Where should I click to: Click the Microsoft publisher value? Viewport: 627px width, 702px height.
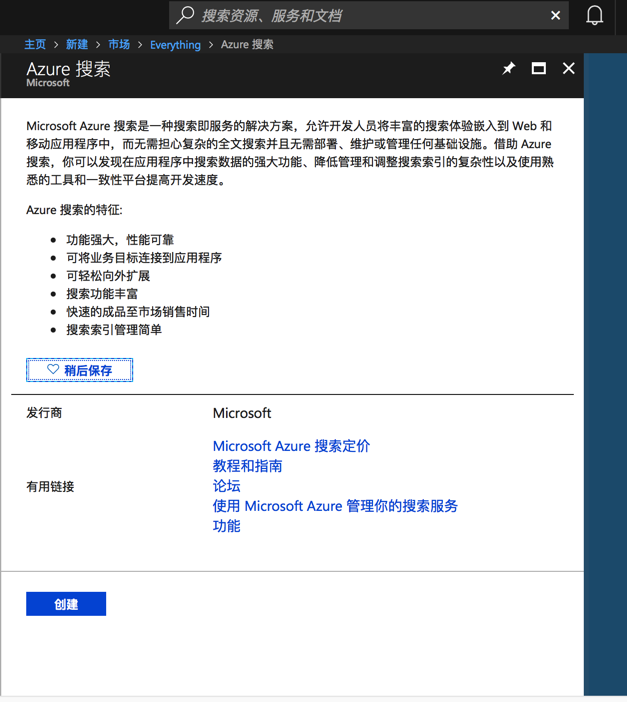click(x=242, y=413)
